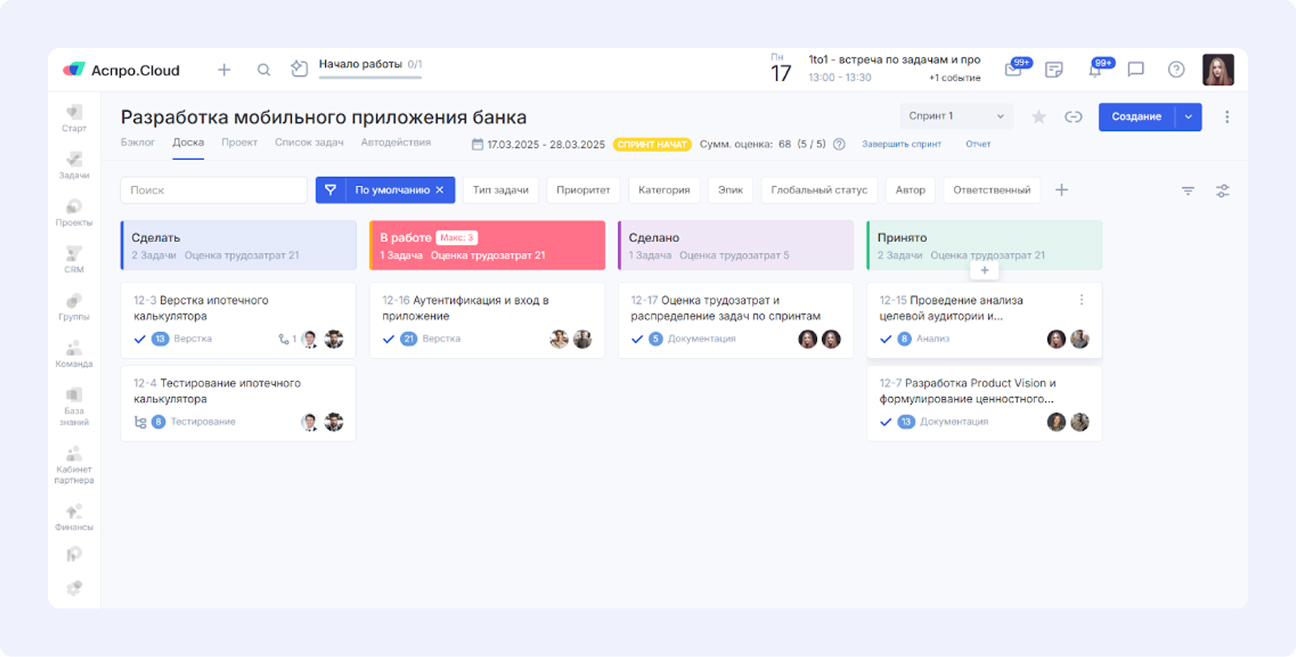
Task: Open the Отчет link
Action: pyautogui.click(x=978, y=144)
